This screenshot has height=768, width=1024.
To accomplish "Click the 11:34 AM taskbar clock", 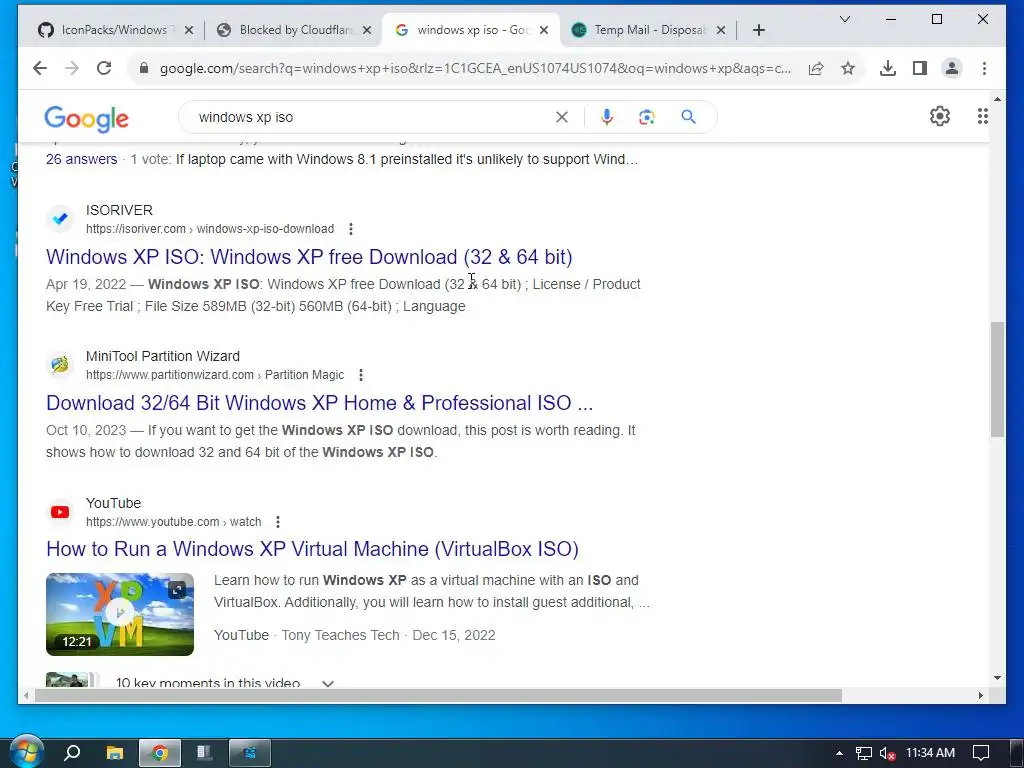I will 930,753.
